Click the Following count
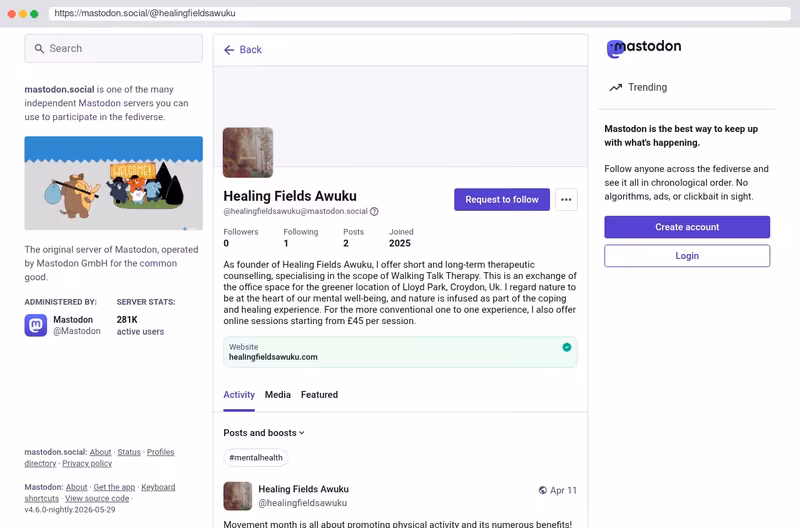The height and width of the screenshot is (528, 800). click(x=301, y=238)
